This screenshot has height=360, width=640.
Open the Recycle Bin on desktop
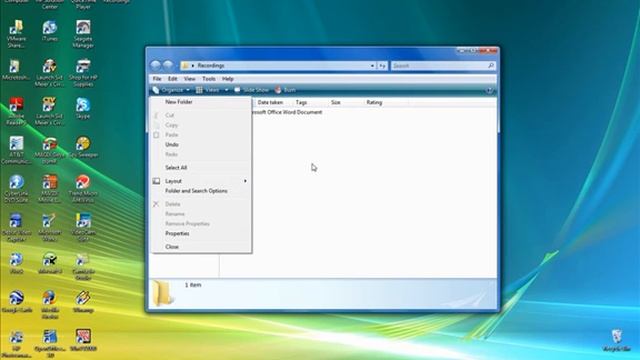(617, 340)
